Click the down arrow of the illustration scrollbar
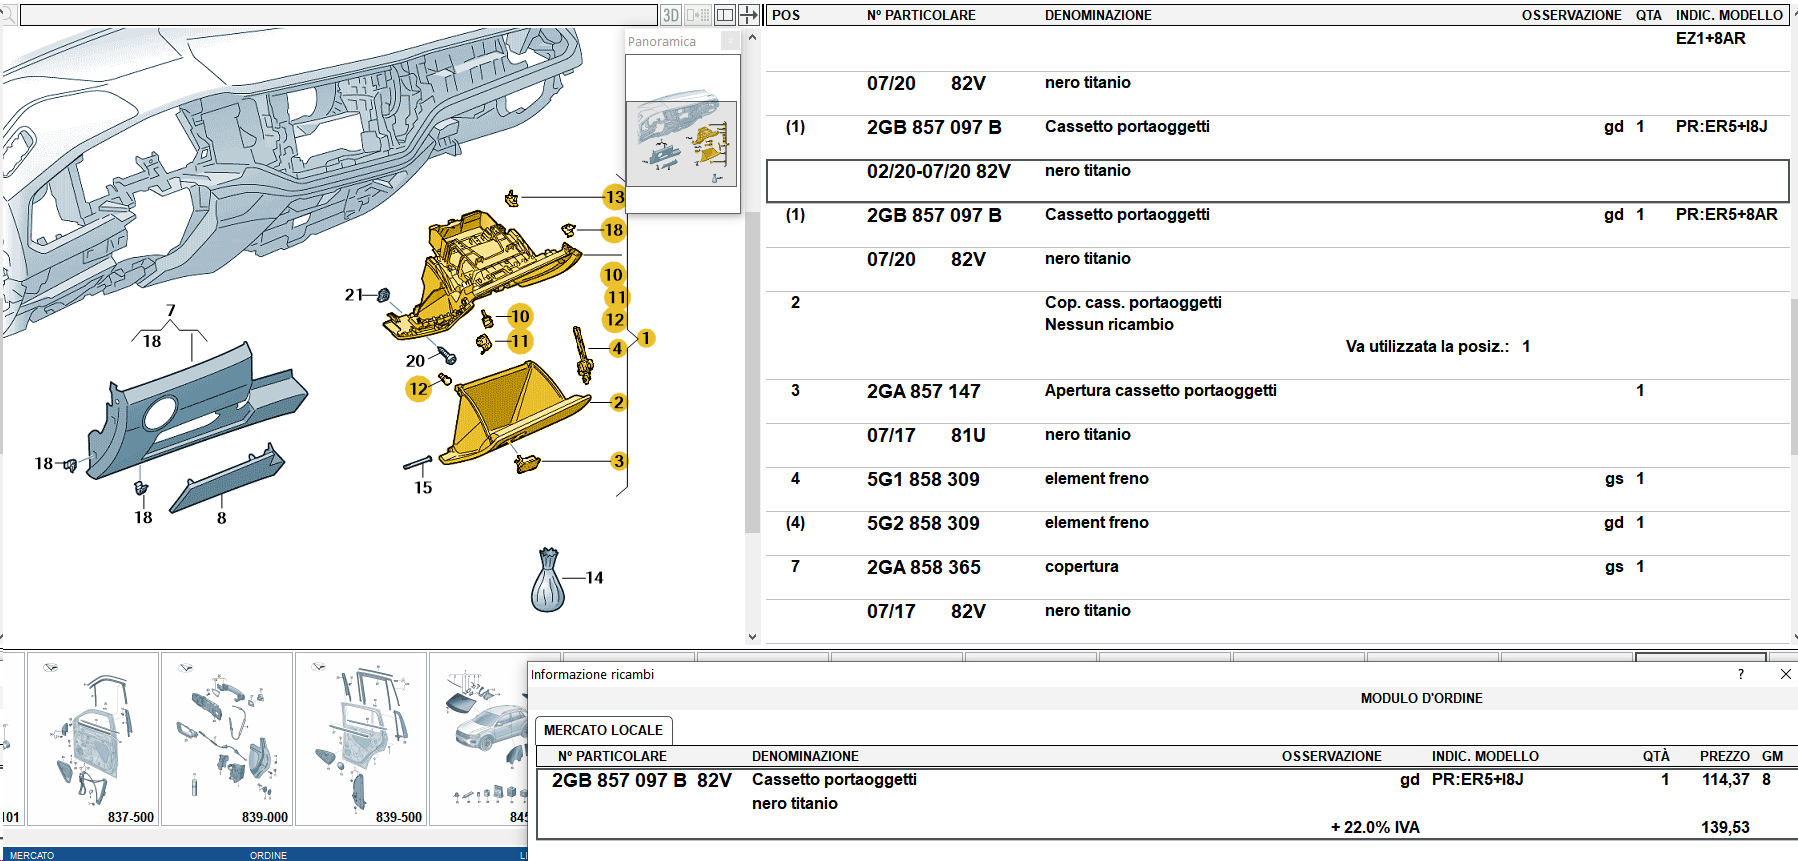The width and height of the screenshot is (1798, 861). click(752, 636)
